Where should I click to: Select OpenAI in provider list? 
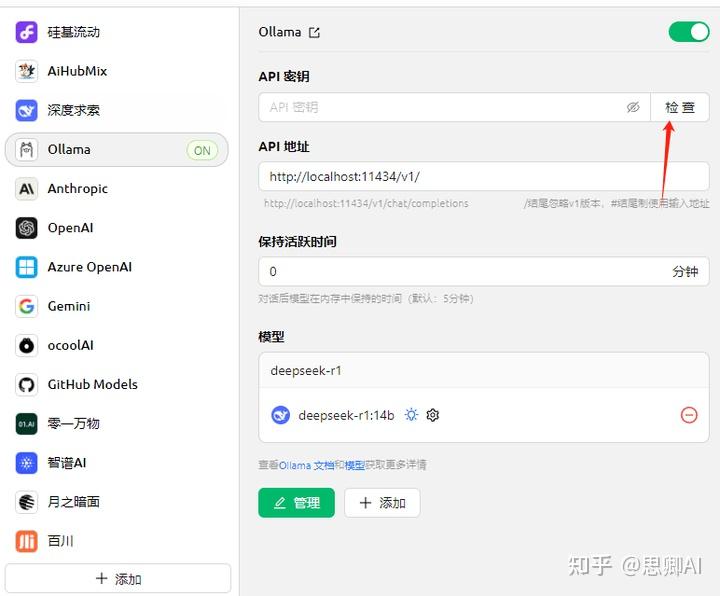(117, 228)
